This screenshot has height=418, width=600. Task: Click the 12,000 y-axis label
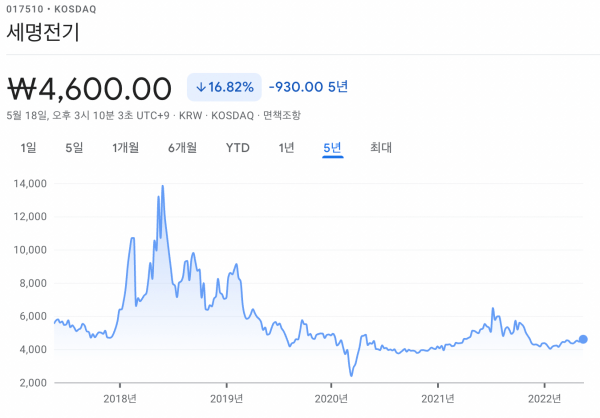(30, 217)
